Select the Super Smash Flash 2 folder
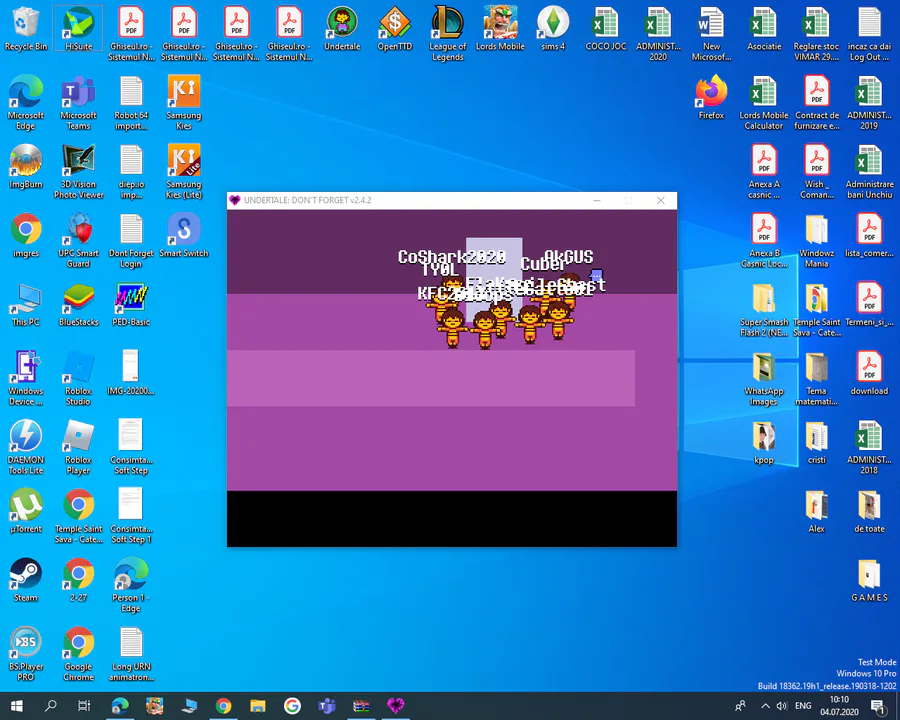This screenshot has width=900, height=720. click(764, 309)
